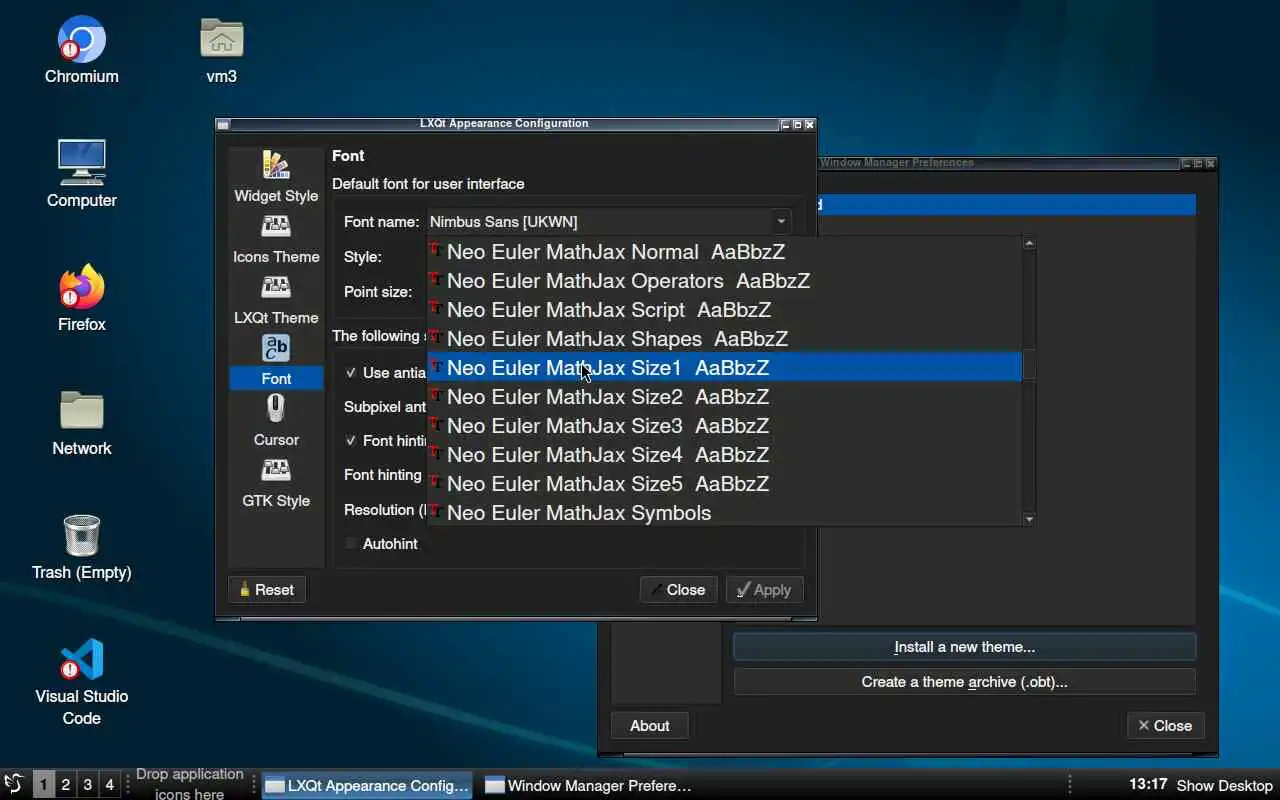
Task: Launch Visual Studio Code from desktop
Action: pyautogui.click(x=82, y=682)
